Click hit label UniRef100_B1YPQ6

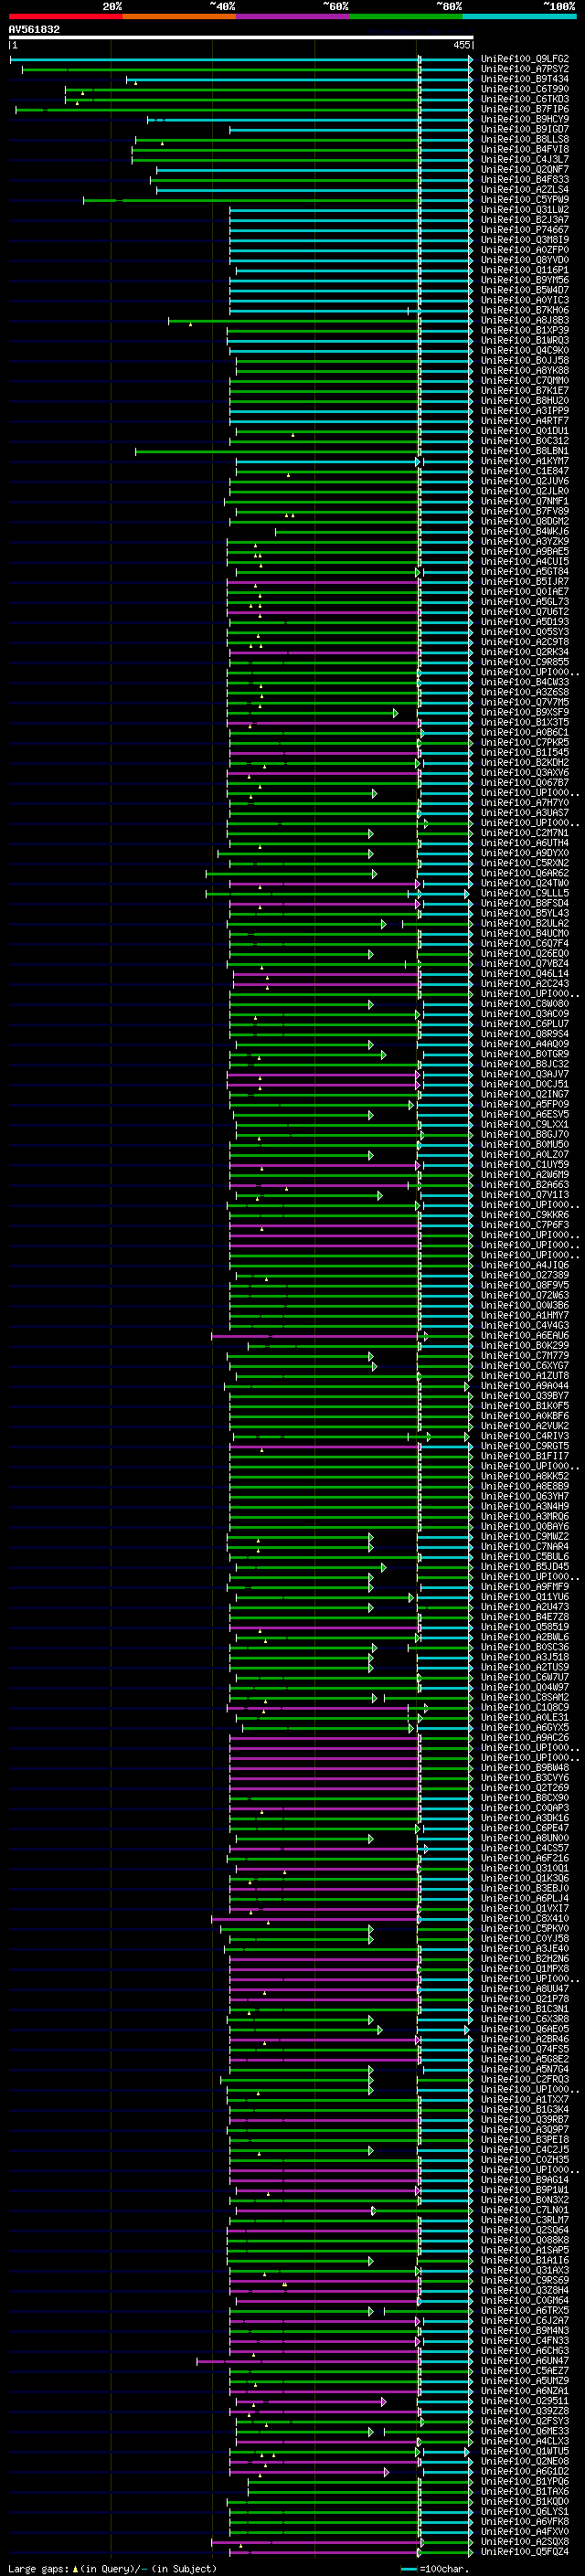(525, 2481)
